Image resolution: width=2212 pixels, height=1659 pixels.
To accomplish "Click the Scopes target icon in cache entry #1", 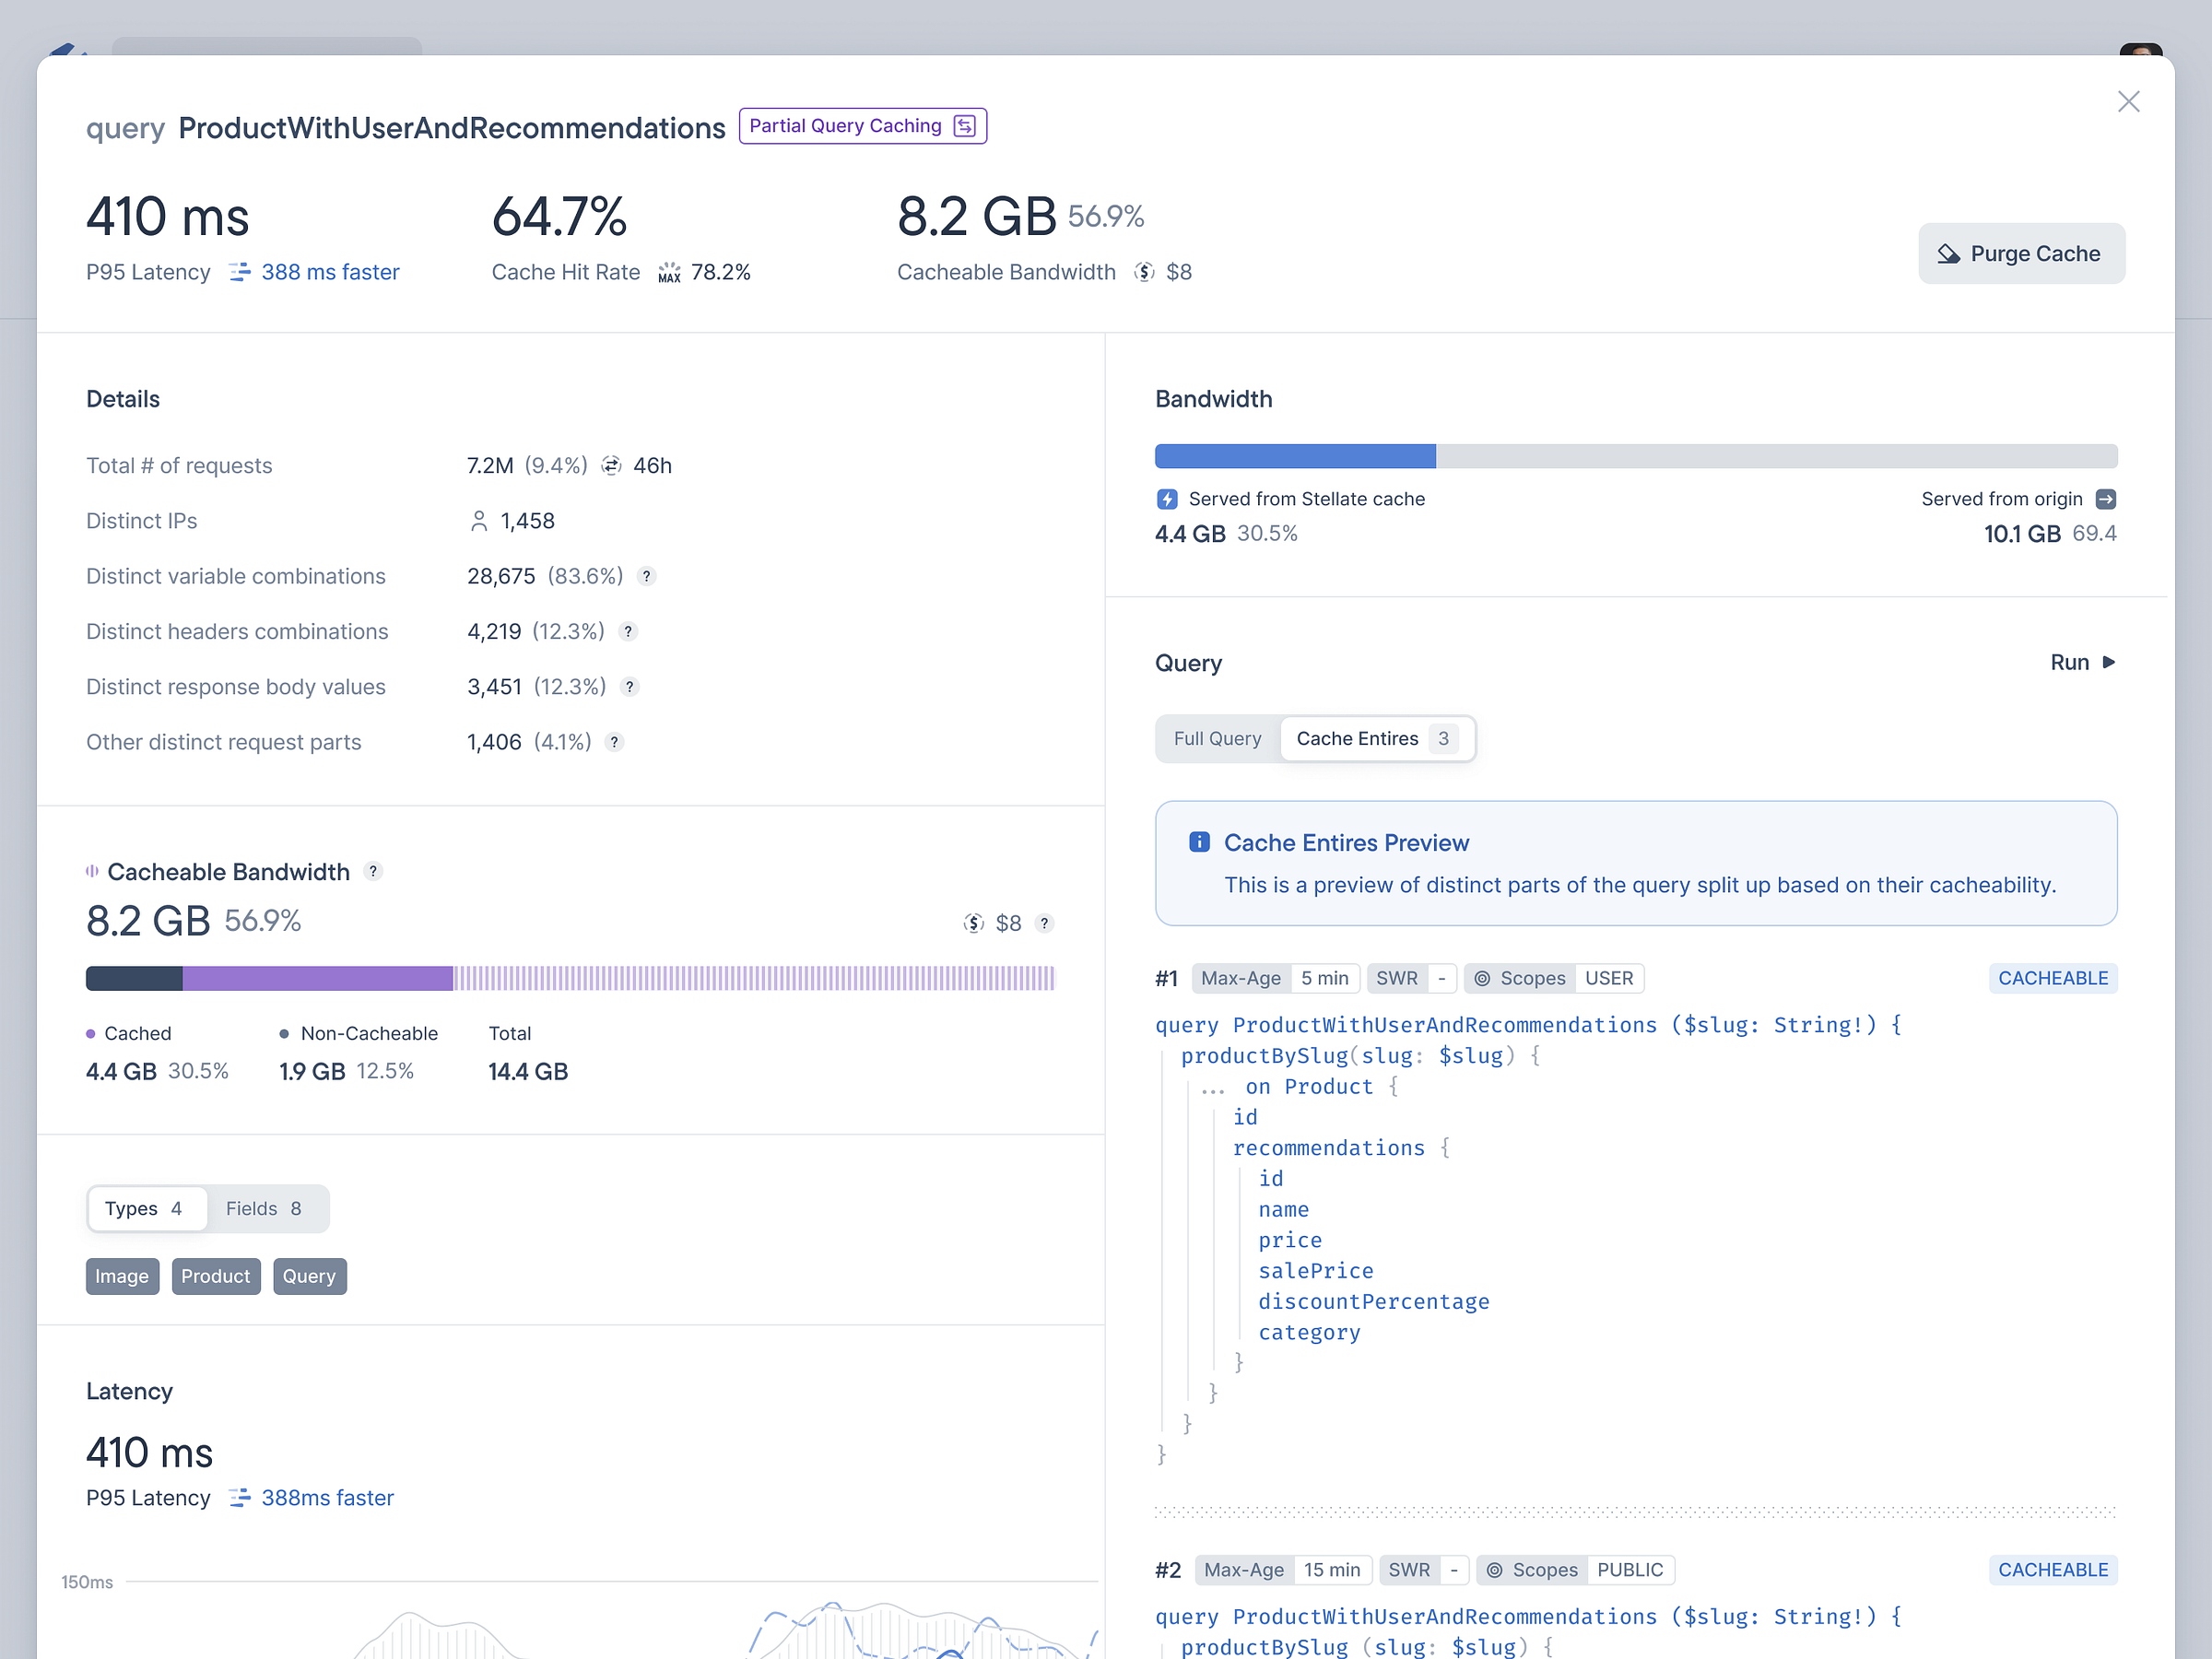I will coord(1482,978).
